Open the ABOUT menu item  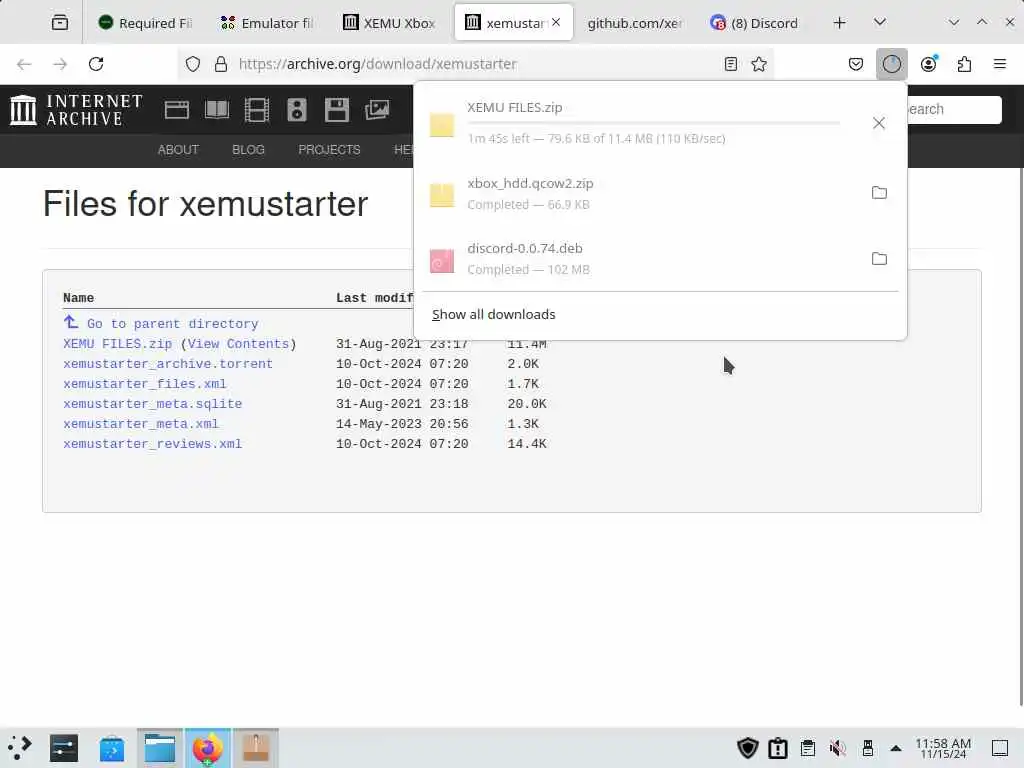point(178,150)
